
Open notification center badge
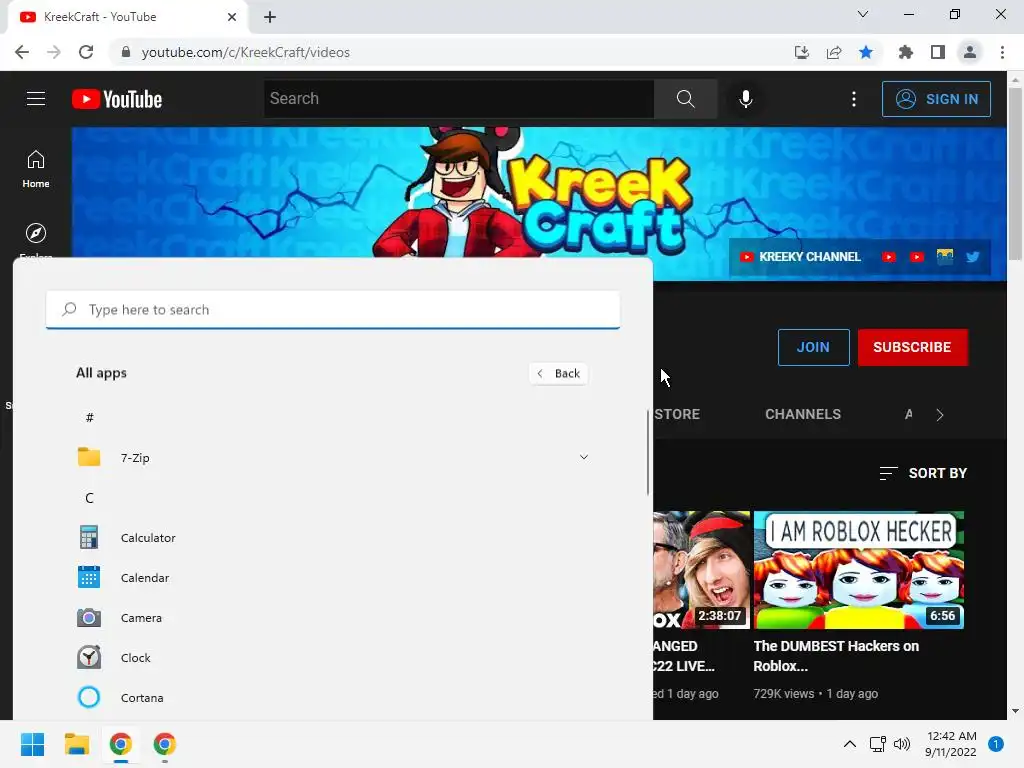pyautogui.click(x=996, y=744)
